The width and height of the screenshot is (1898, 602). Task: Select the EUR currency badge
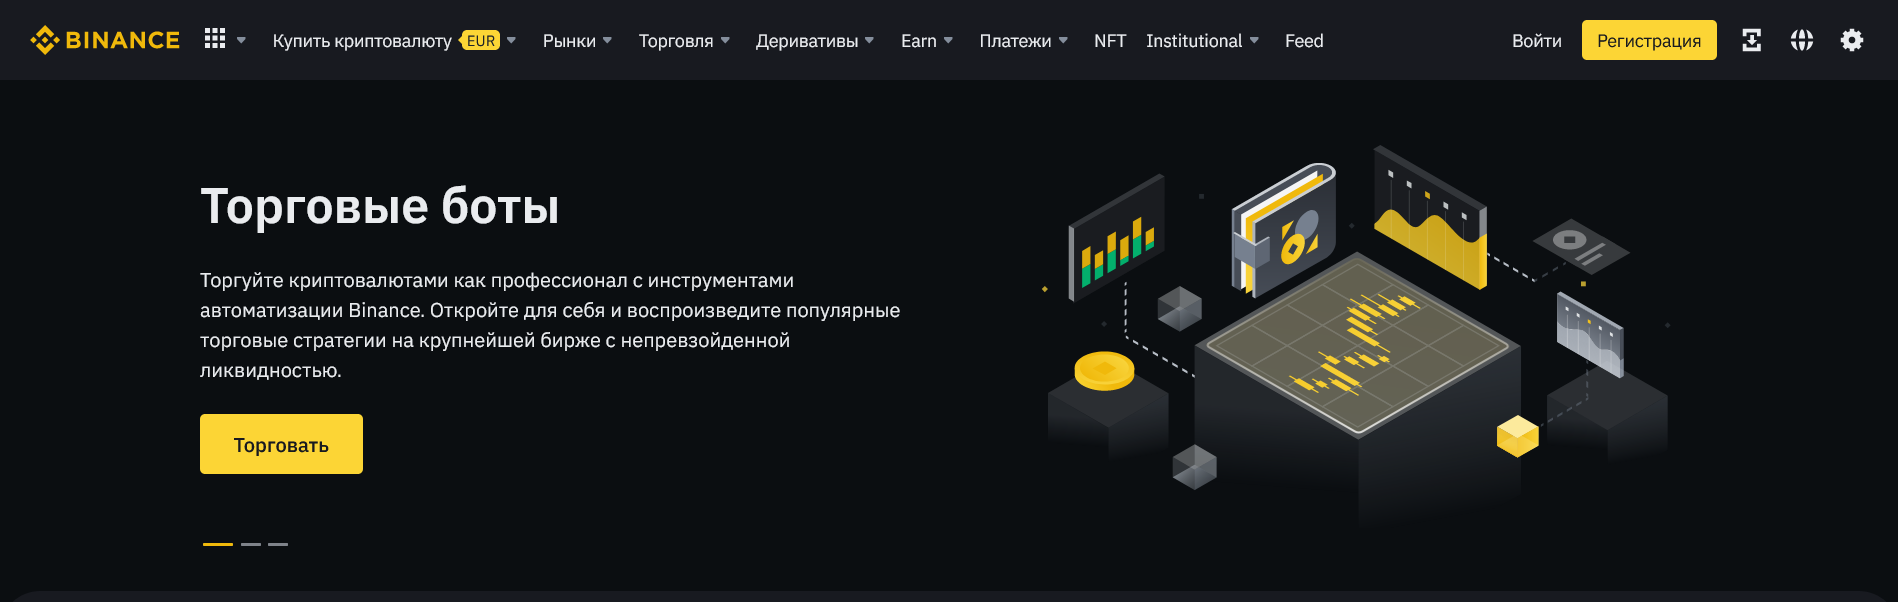(480, 41)
